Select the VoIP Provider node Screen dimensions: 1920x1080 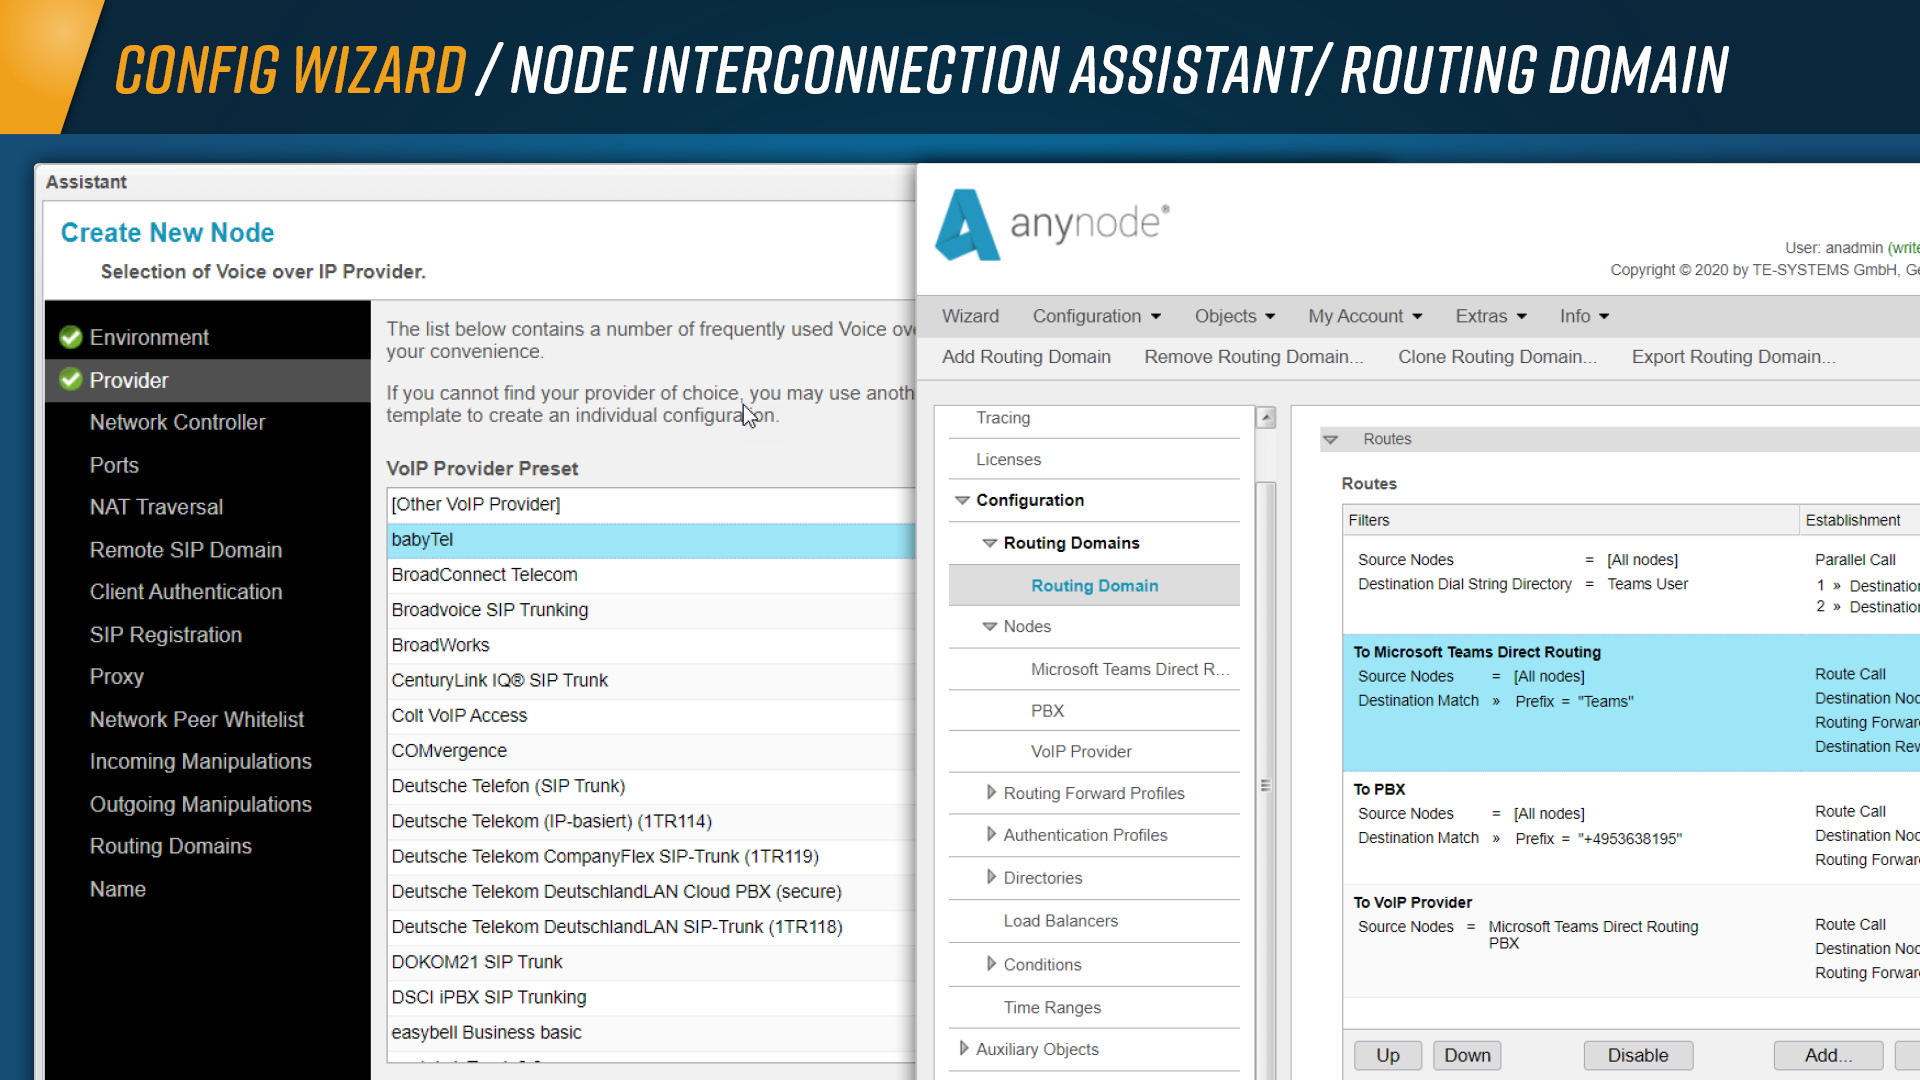(x=1081, y=751)
